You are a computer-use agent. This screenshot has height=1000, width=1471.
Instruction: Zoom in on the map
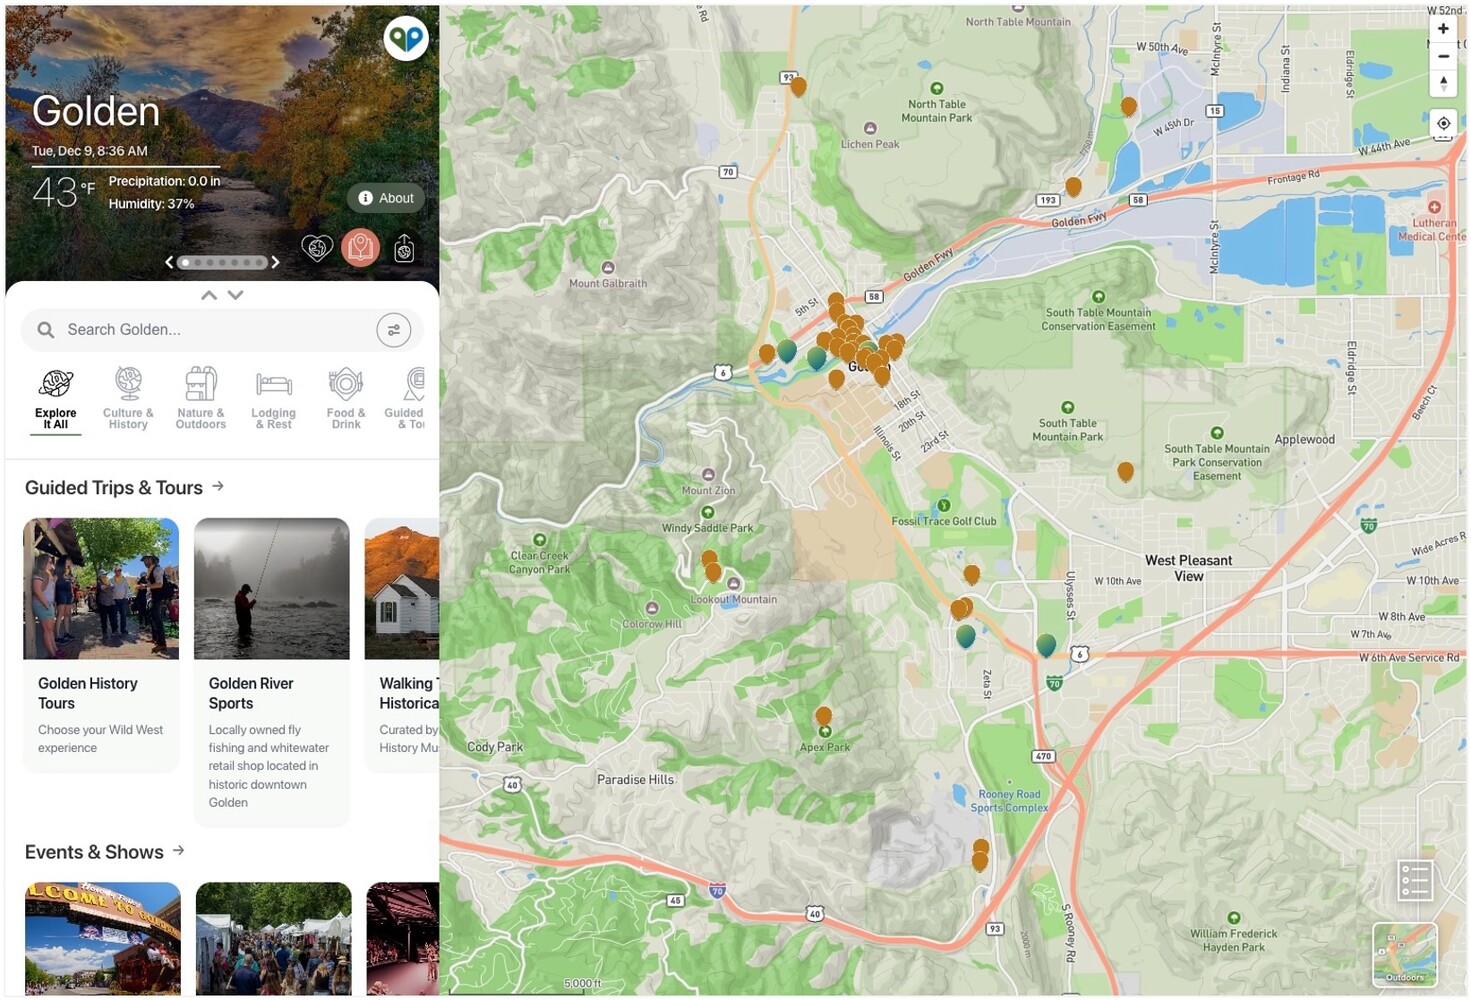(x=1443, y=29)
